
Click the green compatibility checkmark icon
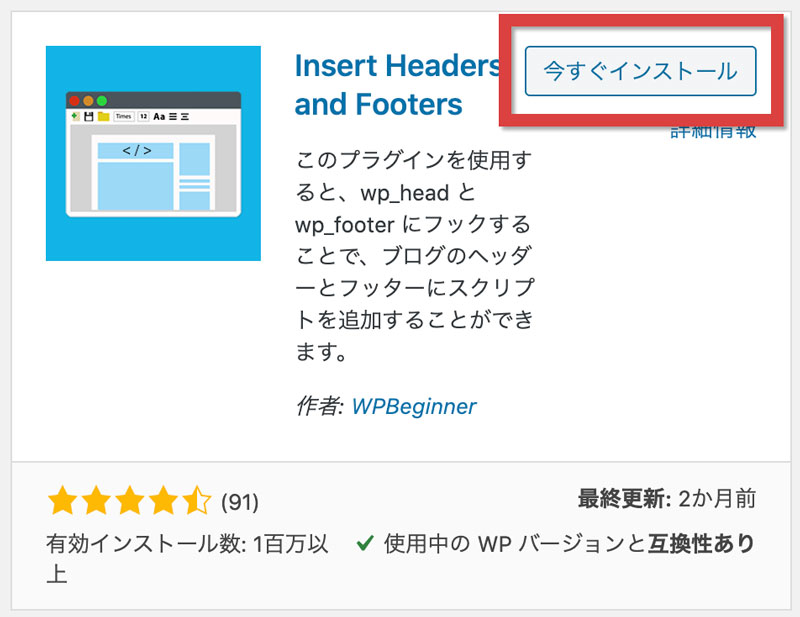pos(365,545)
